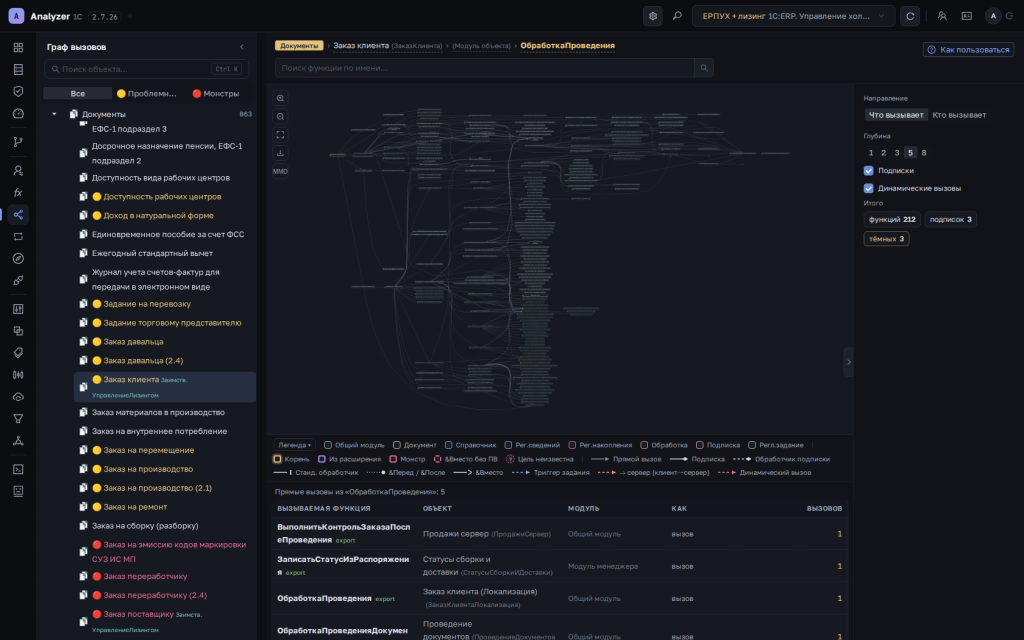Set graph depth to 3
The height and width of the screenshot is (640, 1024).
897,153
